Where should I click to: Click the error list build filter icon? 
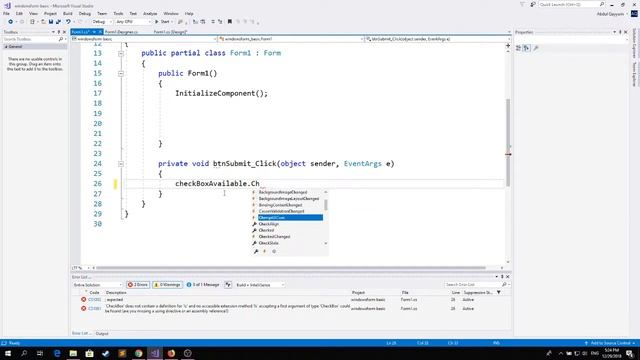(228, 285)
